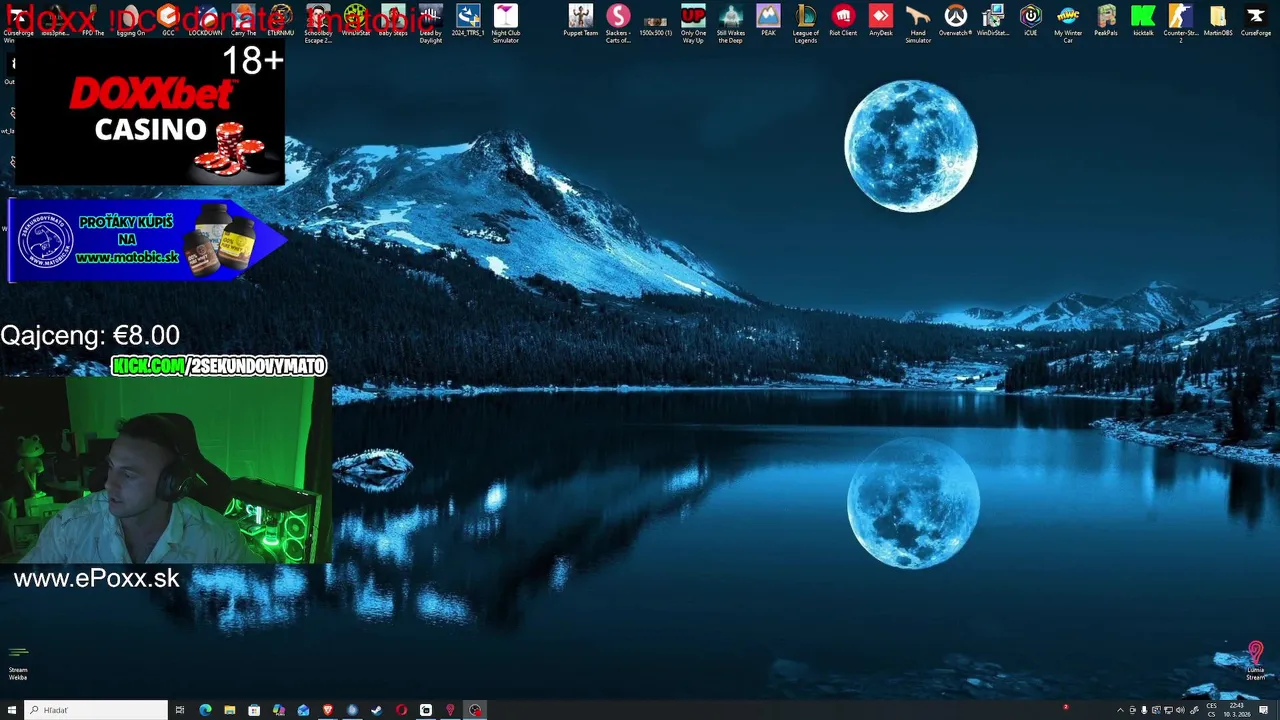Open the Carry The desktop shortcut
1280x720 pixels.
tap(243, 20)
